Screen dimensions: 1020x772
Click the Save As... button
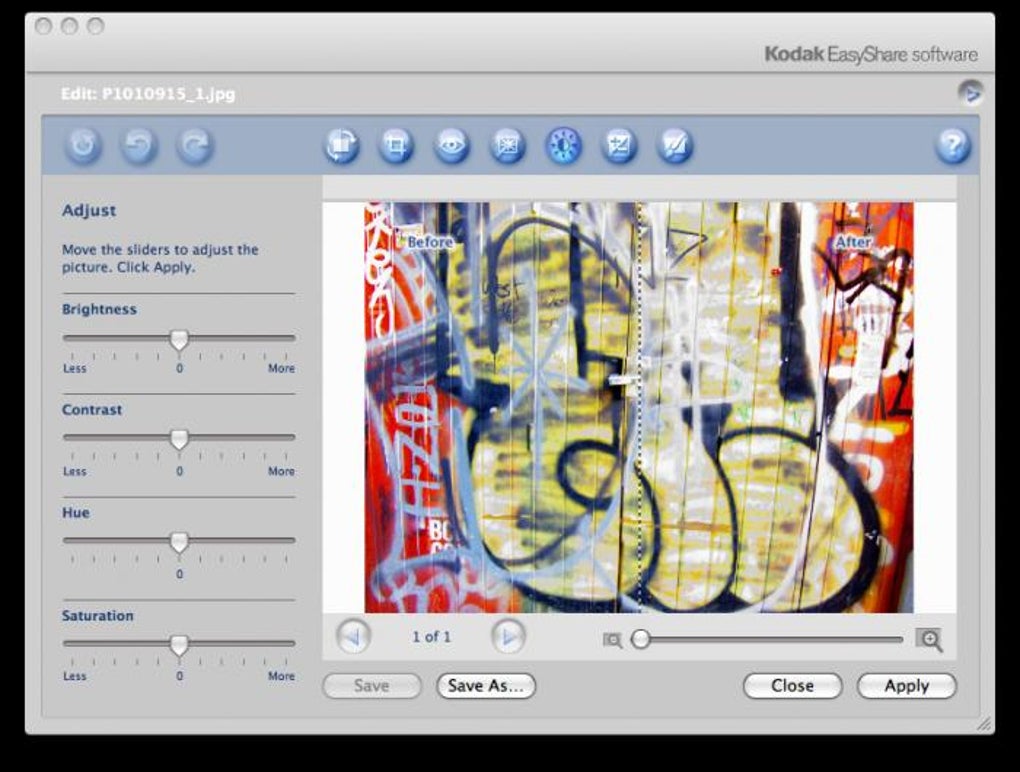tap(486, 685)
